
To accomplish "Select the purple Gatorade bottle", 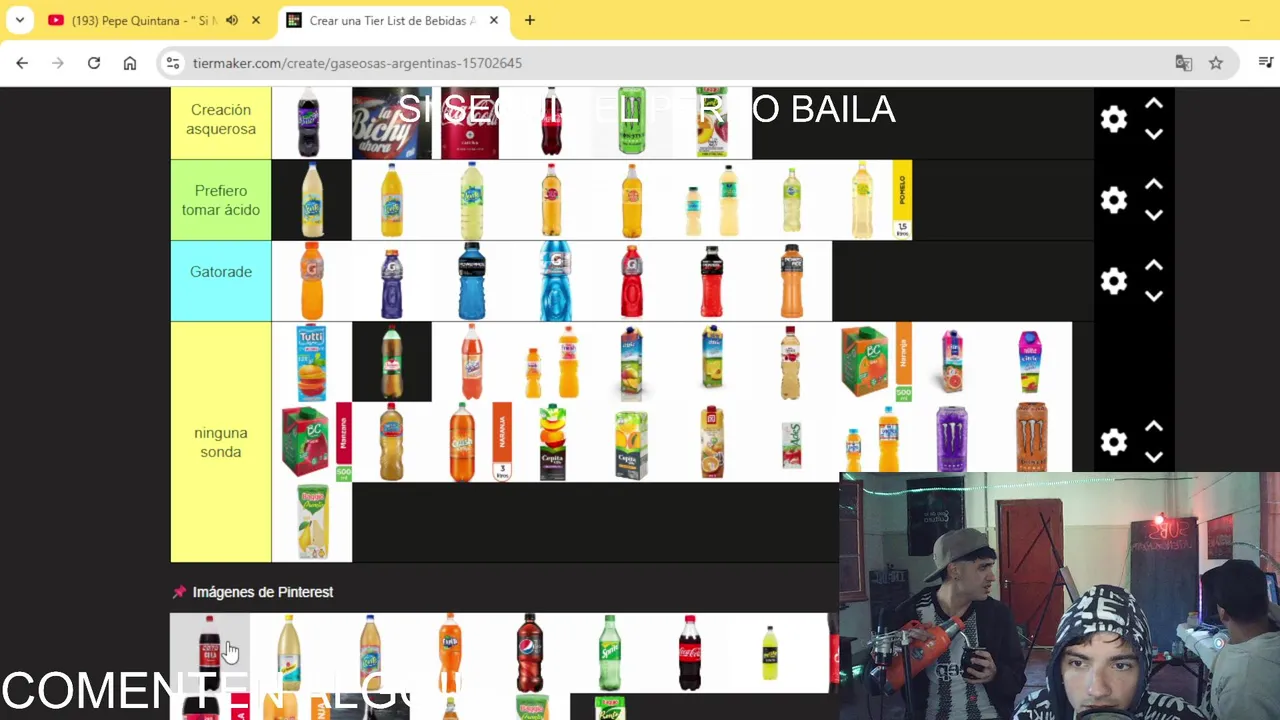I will (392, 283).
